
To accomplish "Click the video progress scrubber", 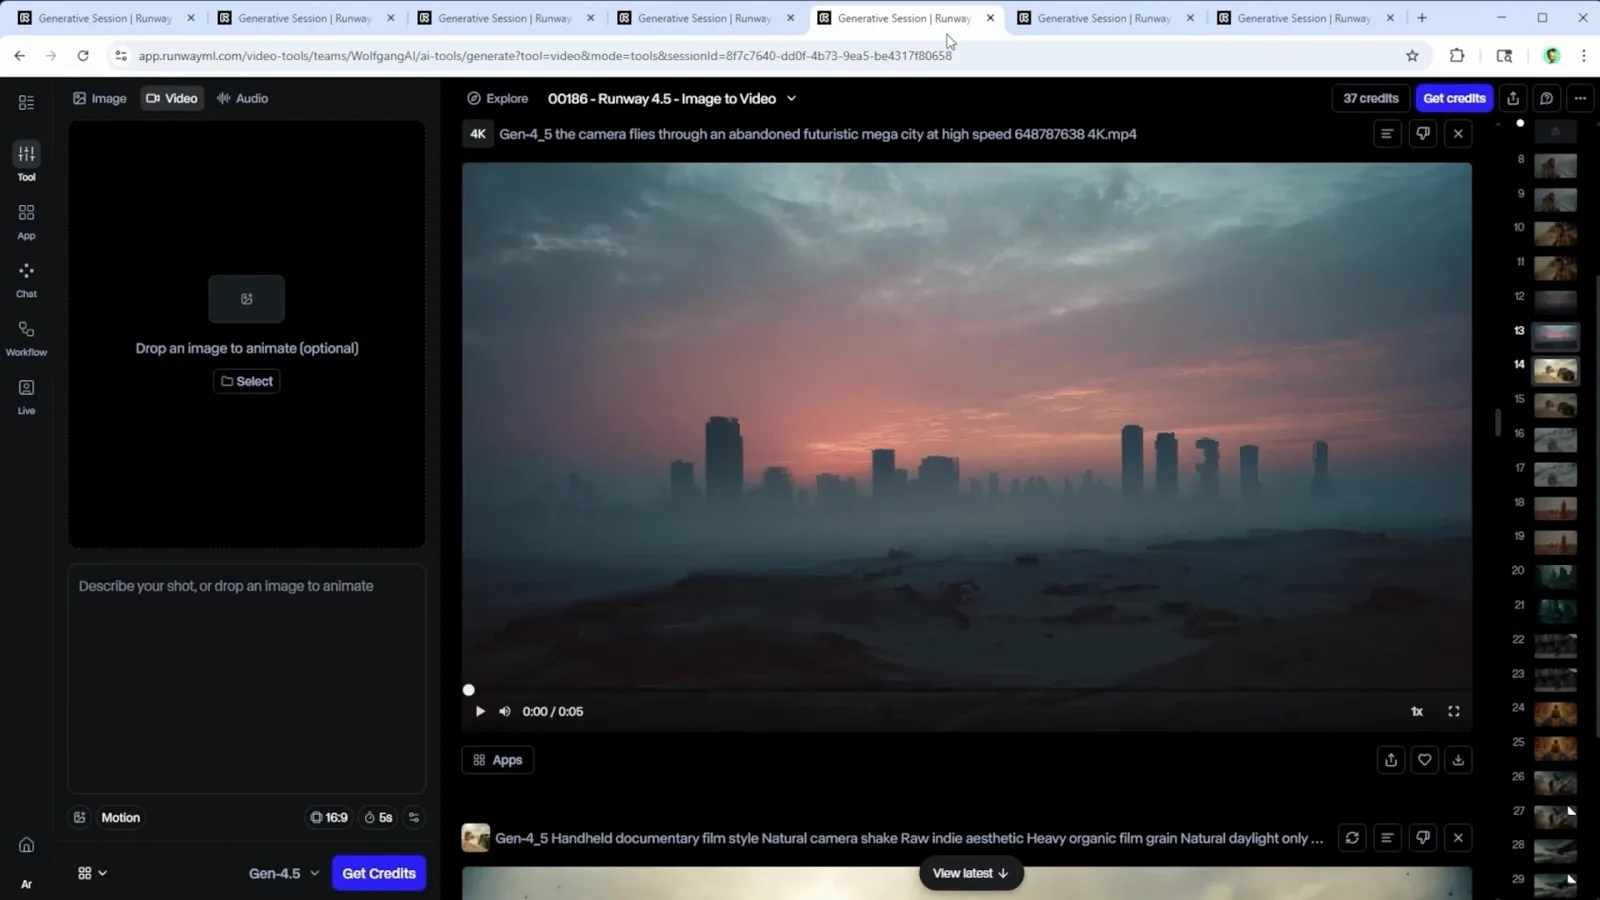I will [x=468, y=690].
